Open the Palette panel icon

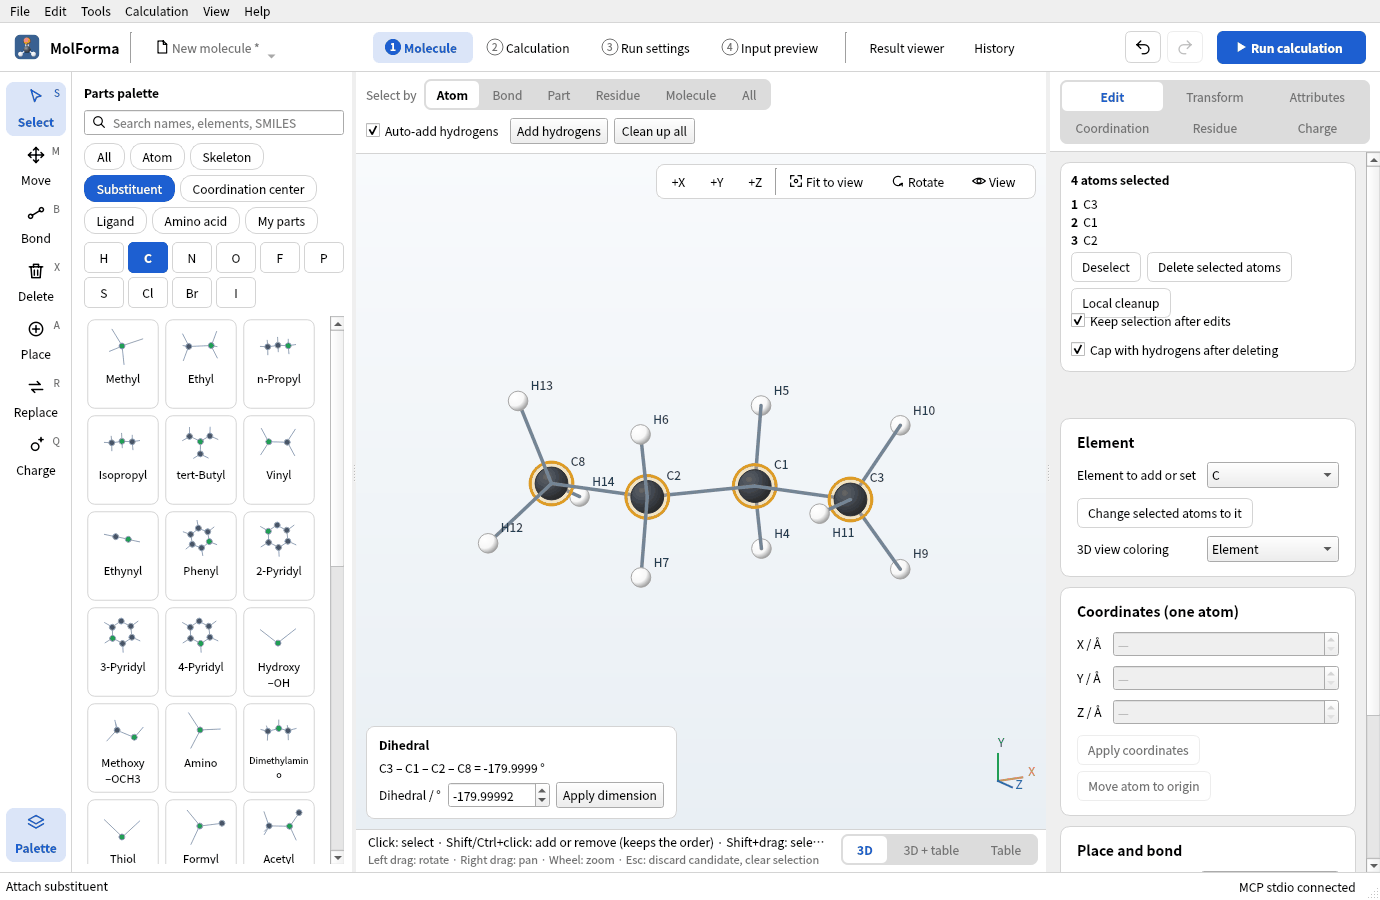36,834
